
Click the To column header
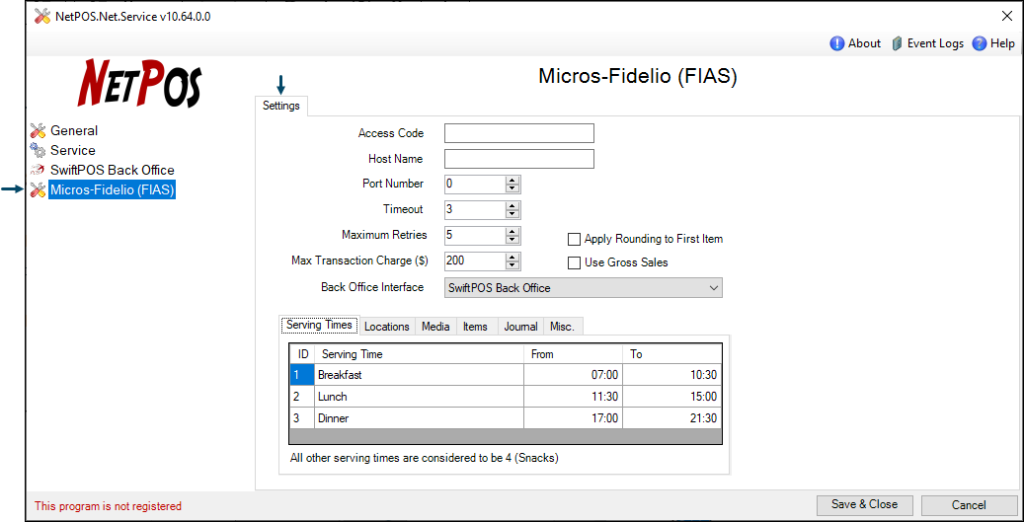pos(672,354)
